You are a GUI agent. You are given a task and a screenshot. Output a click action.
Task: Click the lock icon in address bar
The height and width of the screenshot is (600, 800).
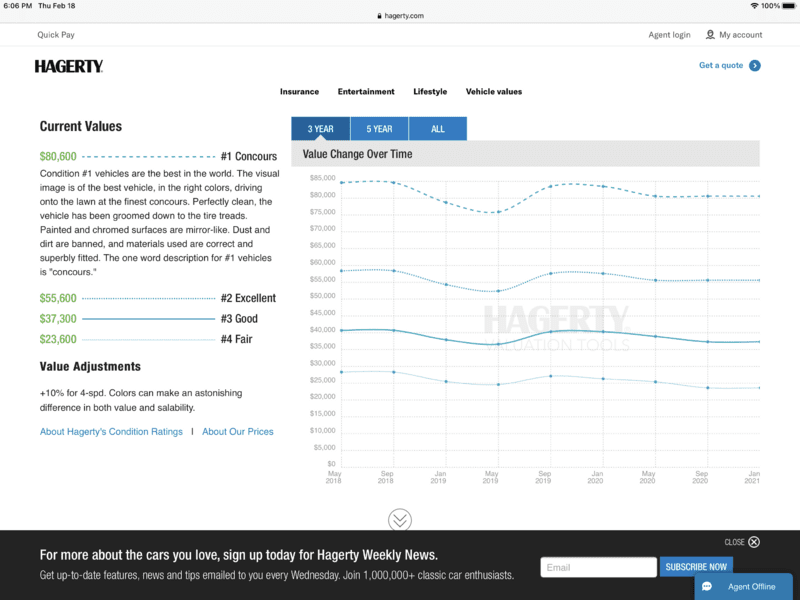click(x=378, y=16)
